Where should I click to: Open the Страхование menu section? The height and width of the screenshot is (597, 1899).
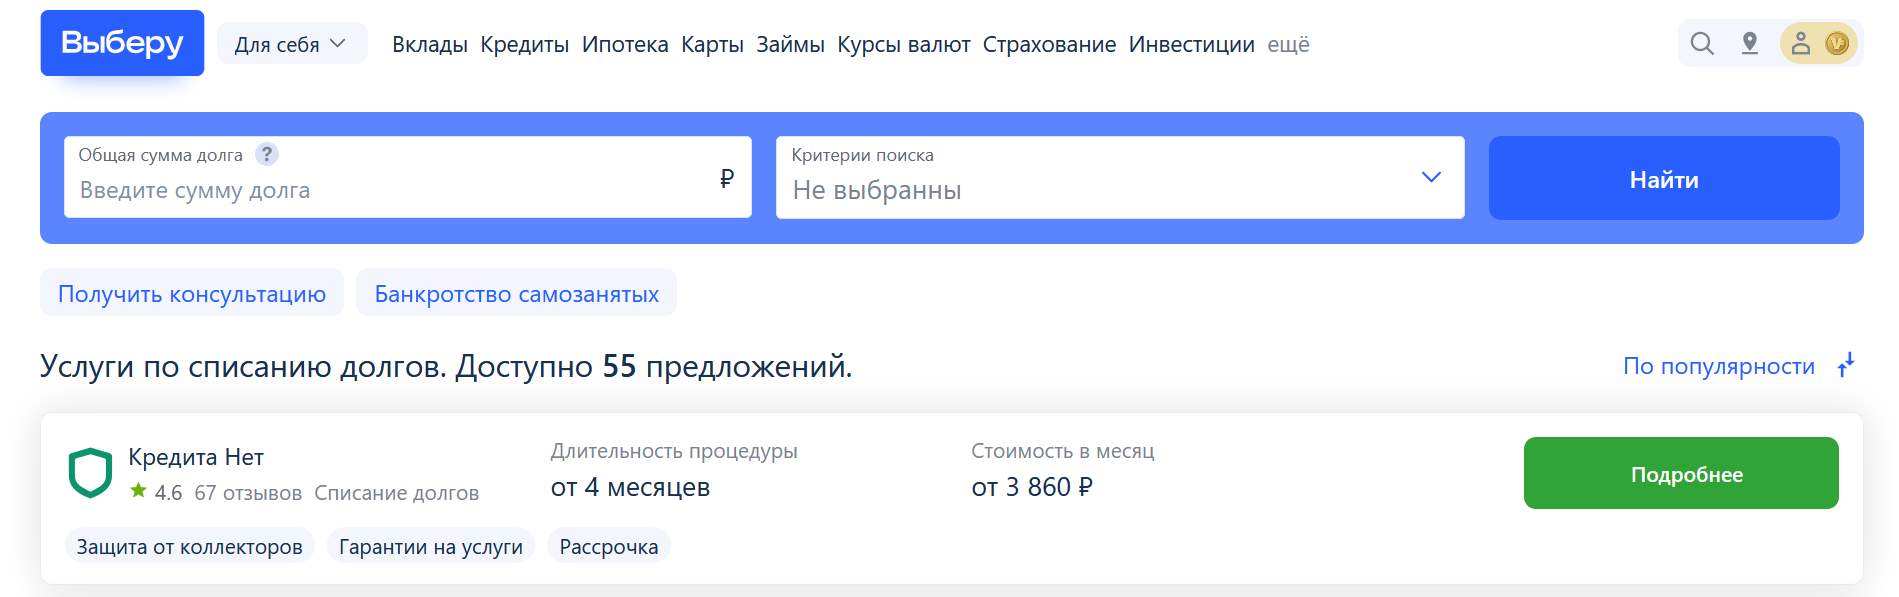[x=1049, y=44]
